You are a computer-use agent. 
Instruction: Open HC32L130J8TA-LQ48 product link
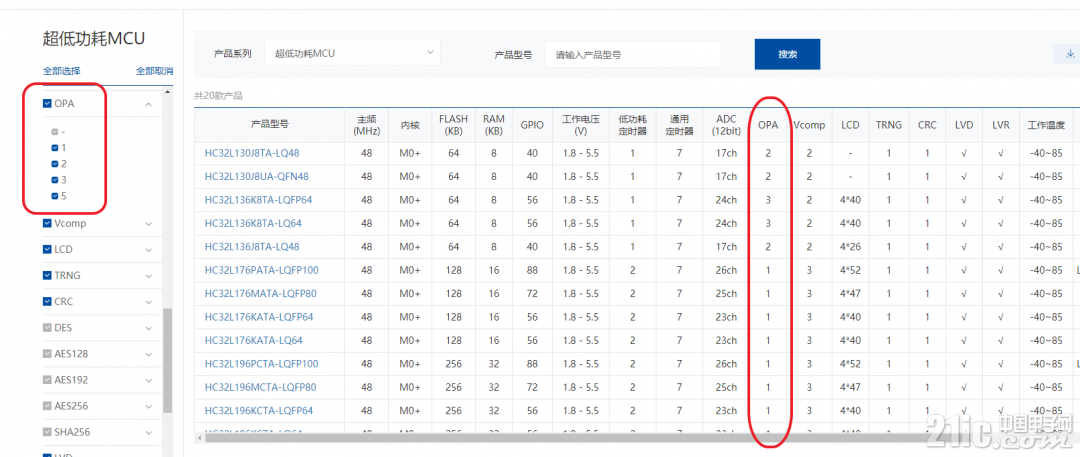[x=252, y=153]
